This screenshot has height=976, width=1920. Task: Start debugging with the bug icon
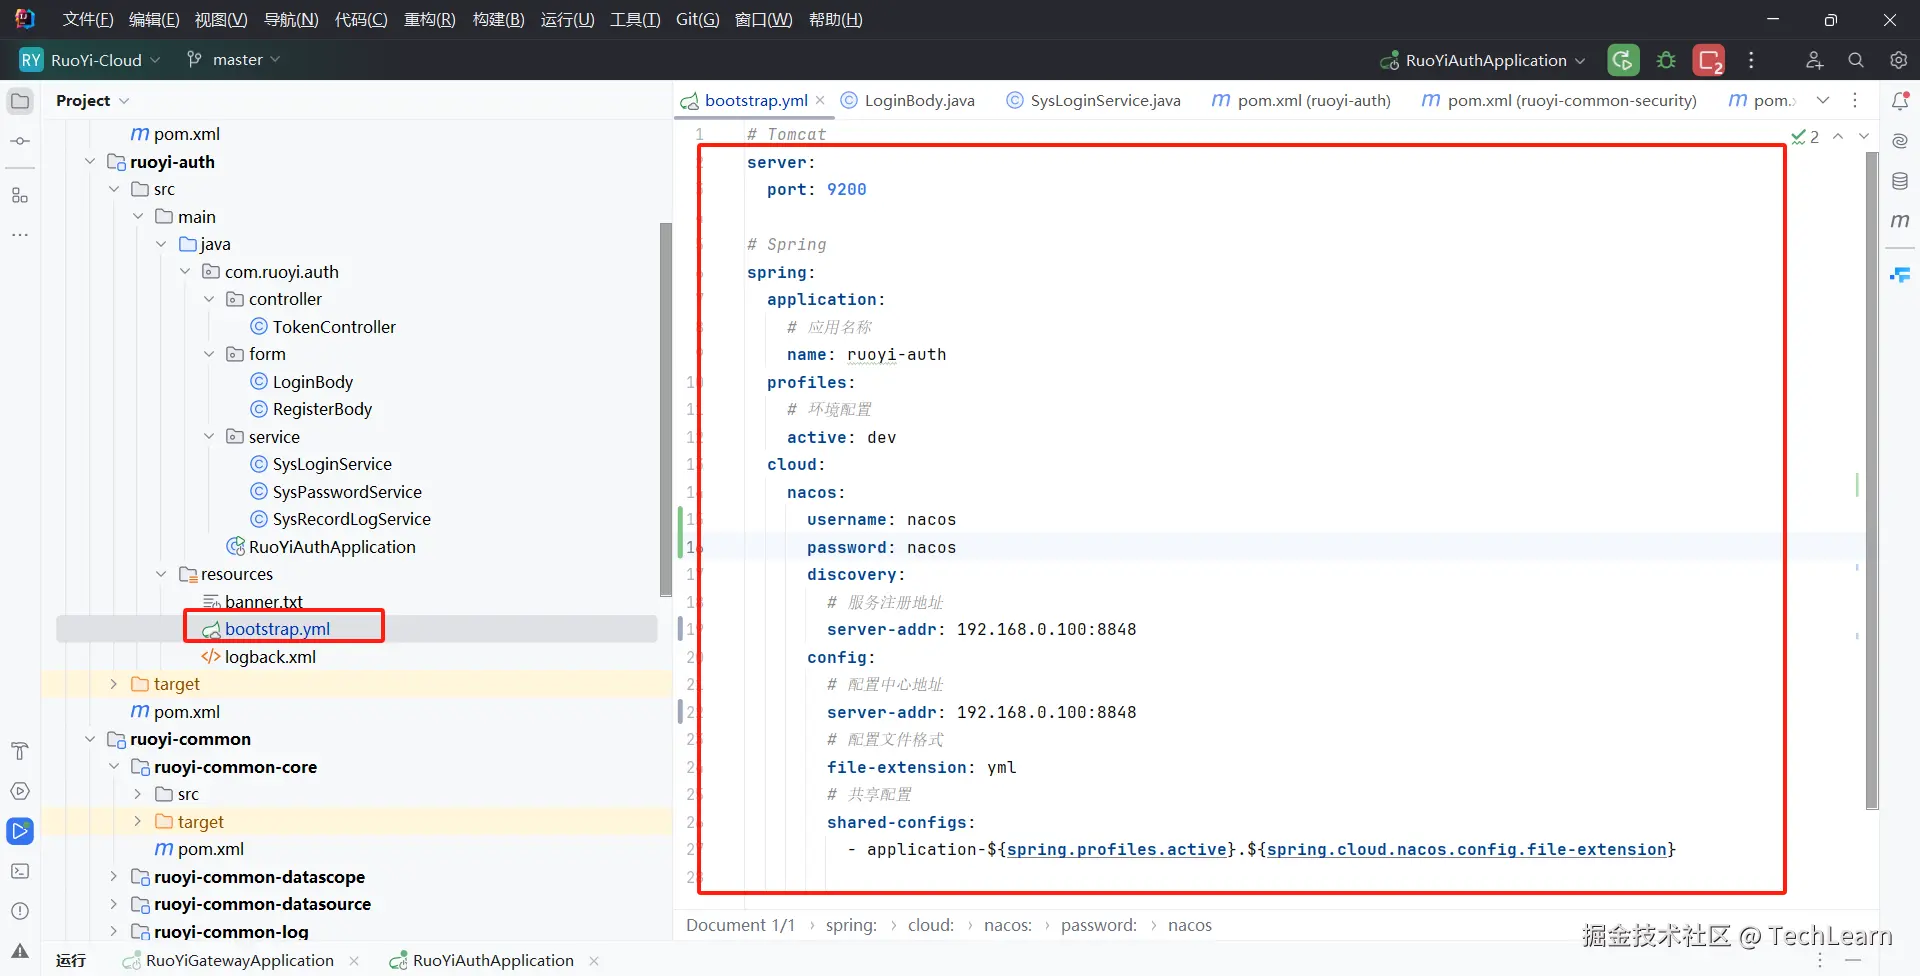1666,60
